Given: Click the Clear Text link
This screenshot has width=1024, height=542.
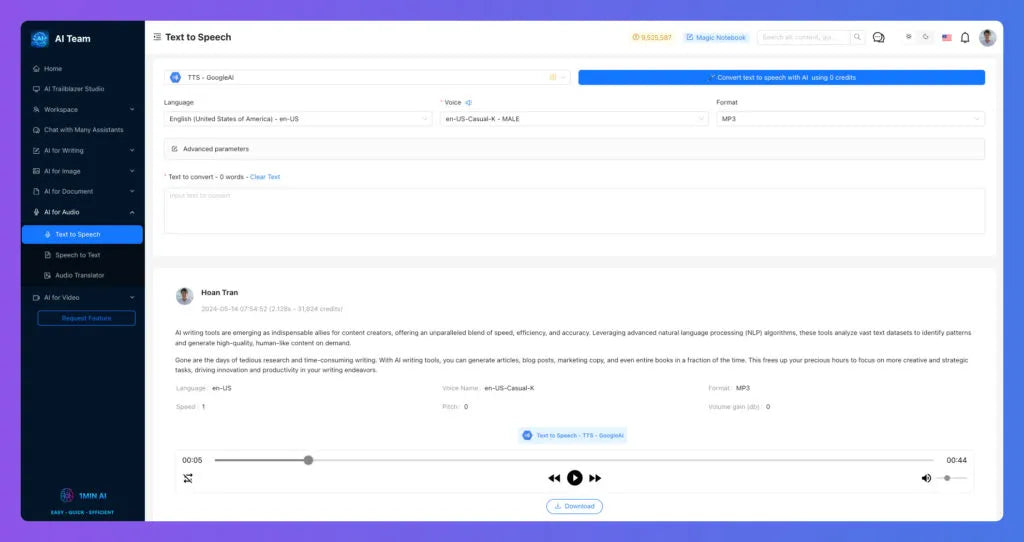Looking at the screenshot, I should 264,177.
